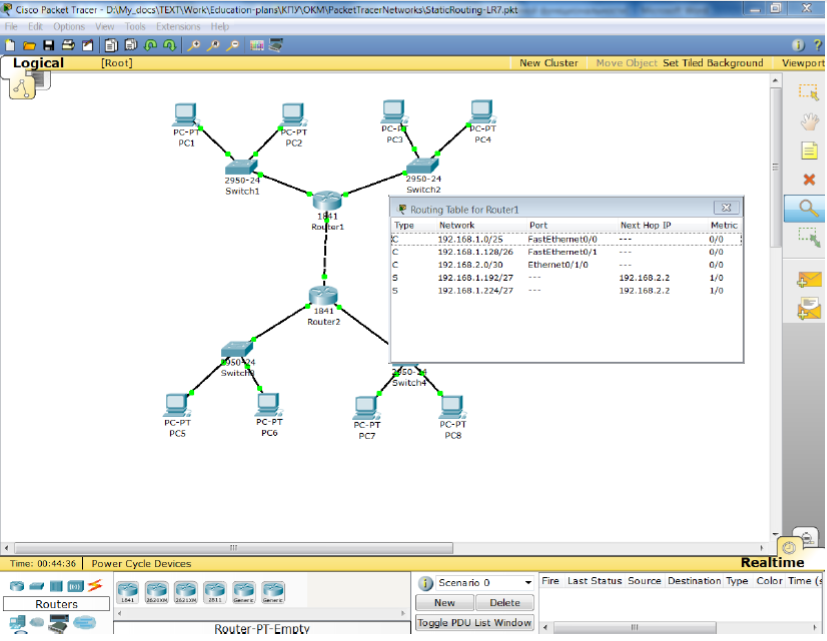Click the question mark help icon

coord(818,45)
